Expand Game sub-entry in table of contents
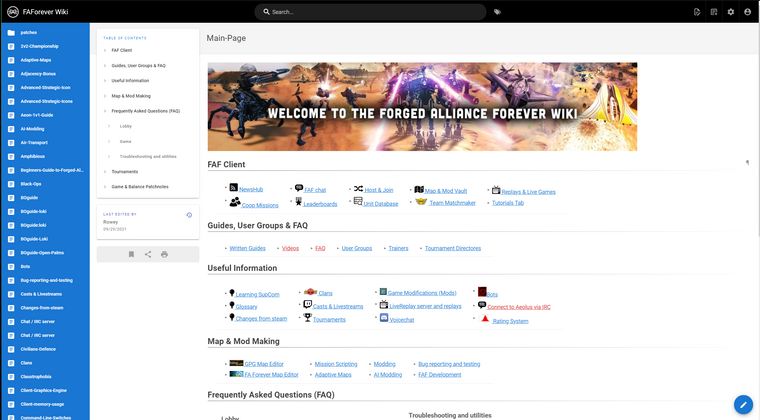760x420 pixels. click(x=109, y=141)
